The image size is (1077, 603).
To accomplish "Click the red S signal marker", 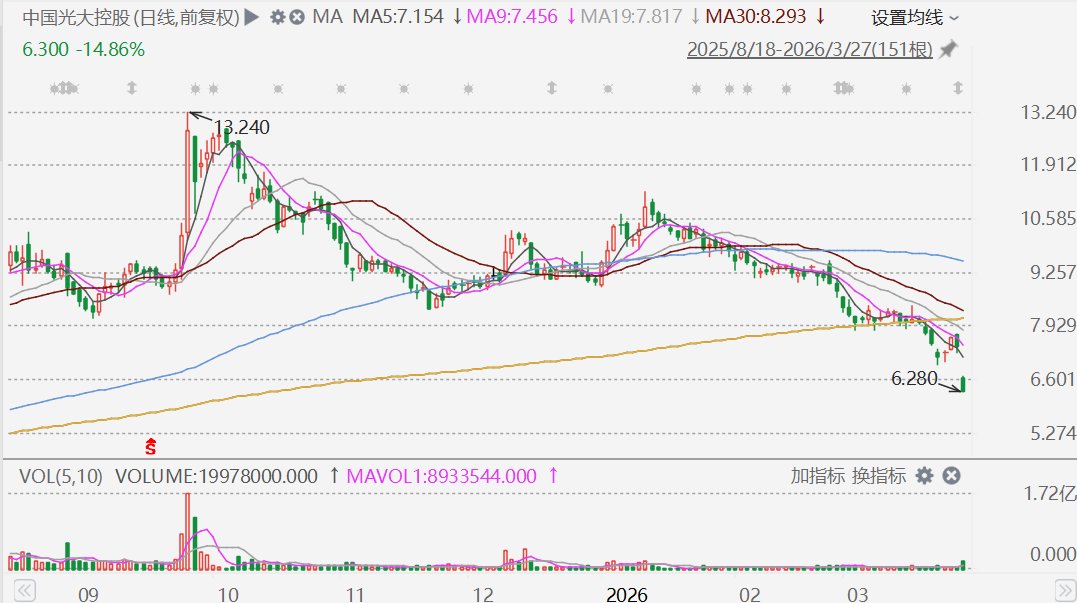I will tap(152, 446).
